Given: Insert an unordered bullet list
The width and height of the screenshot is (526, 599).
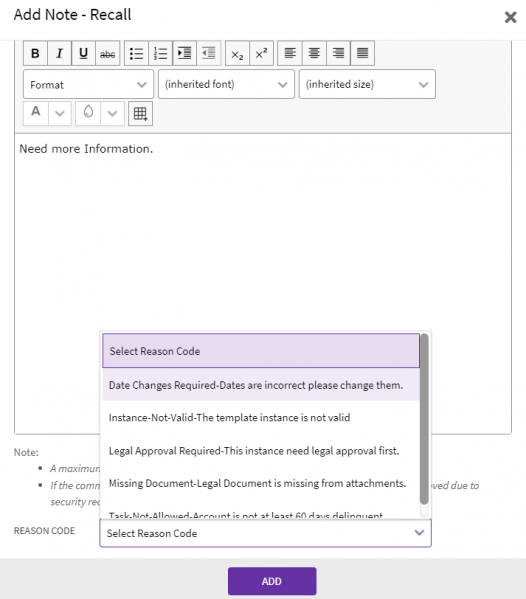Looking at the screenshot, I should tap(136, 53).
